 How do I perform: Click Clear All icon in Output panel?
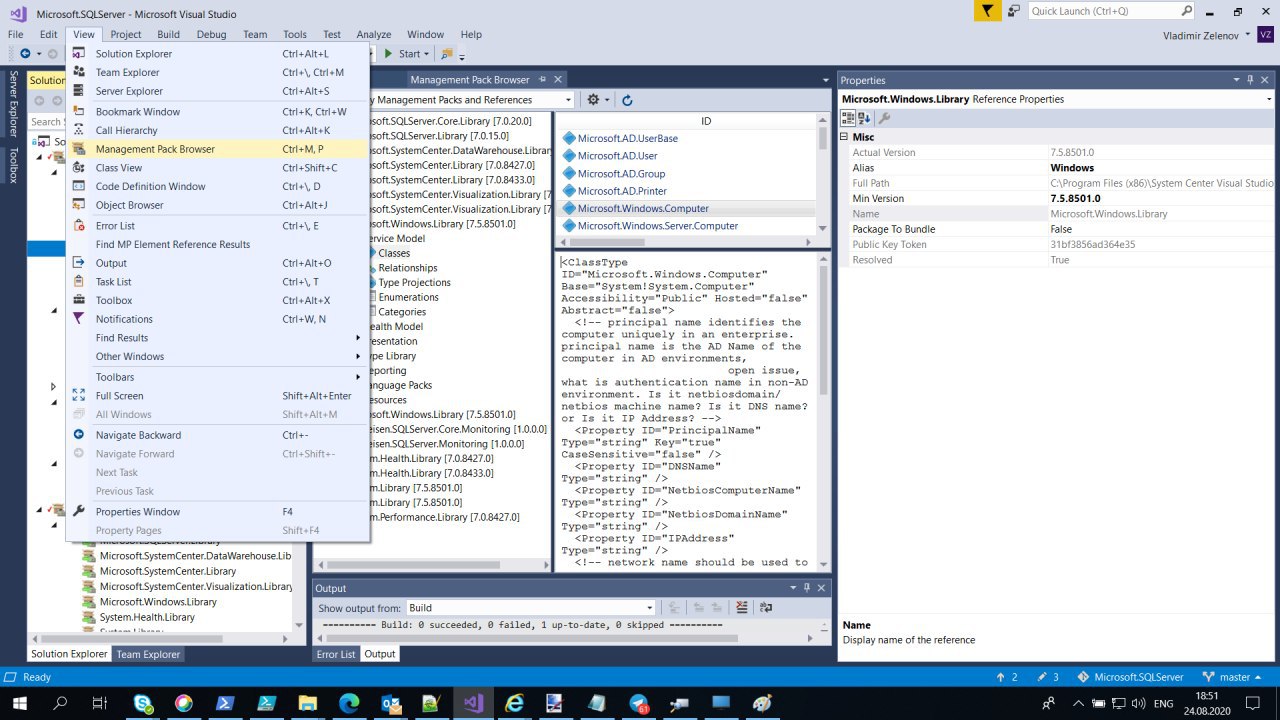tap(742, 607)
